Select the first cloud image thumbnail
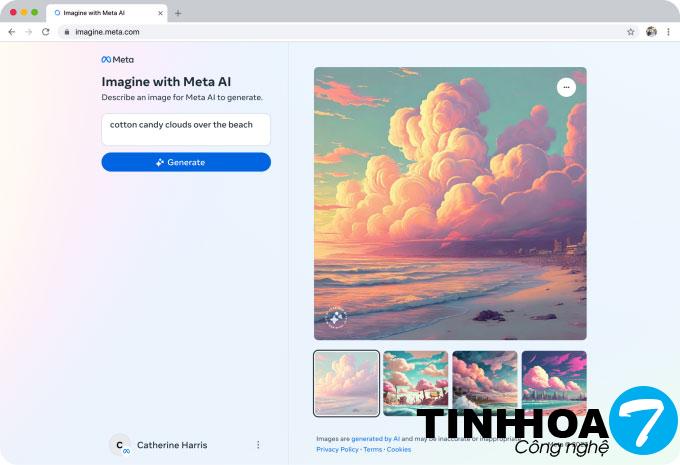 pos(346,382)
